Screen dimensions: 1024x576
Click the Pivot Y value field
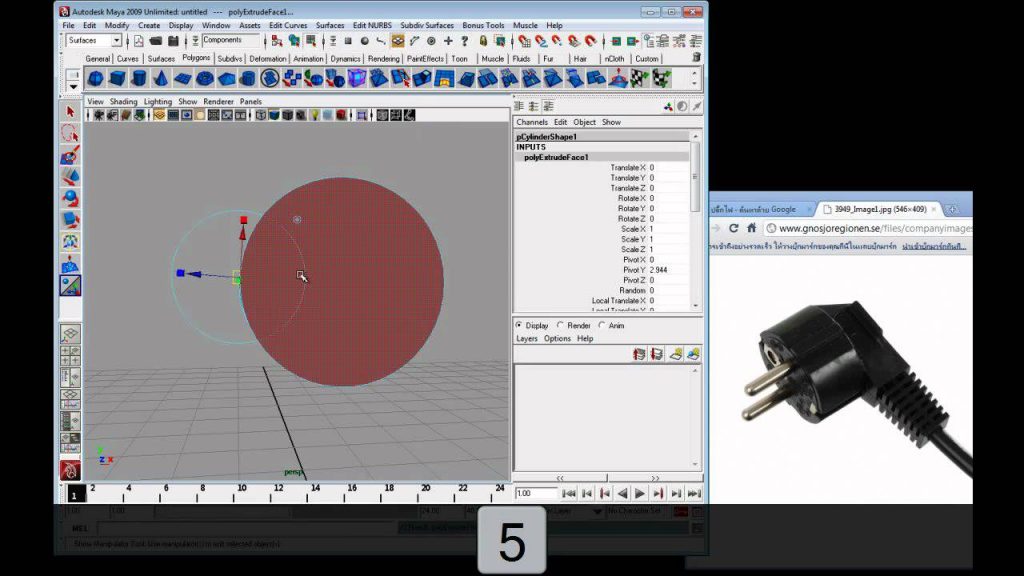667,270
